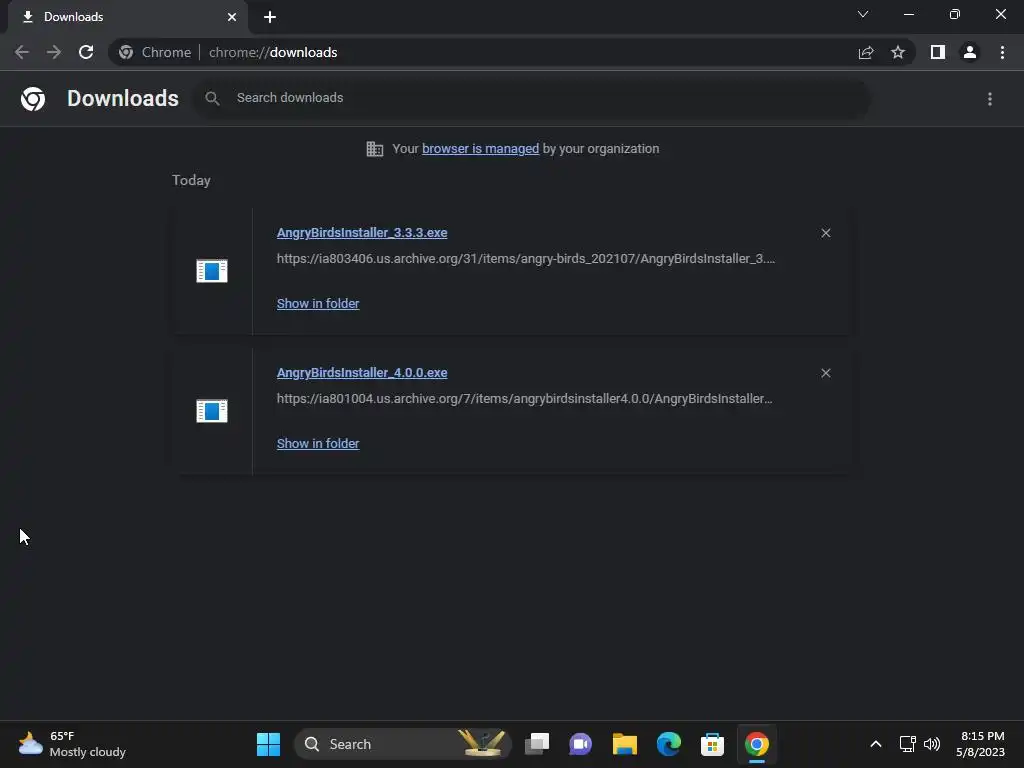1024x768 pixels.
Task: Remove AngryBirdsInstaller_3.3.3.exe from the list
Action: [826, 233]
